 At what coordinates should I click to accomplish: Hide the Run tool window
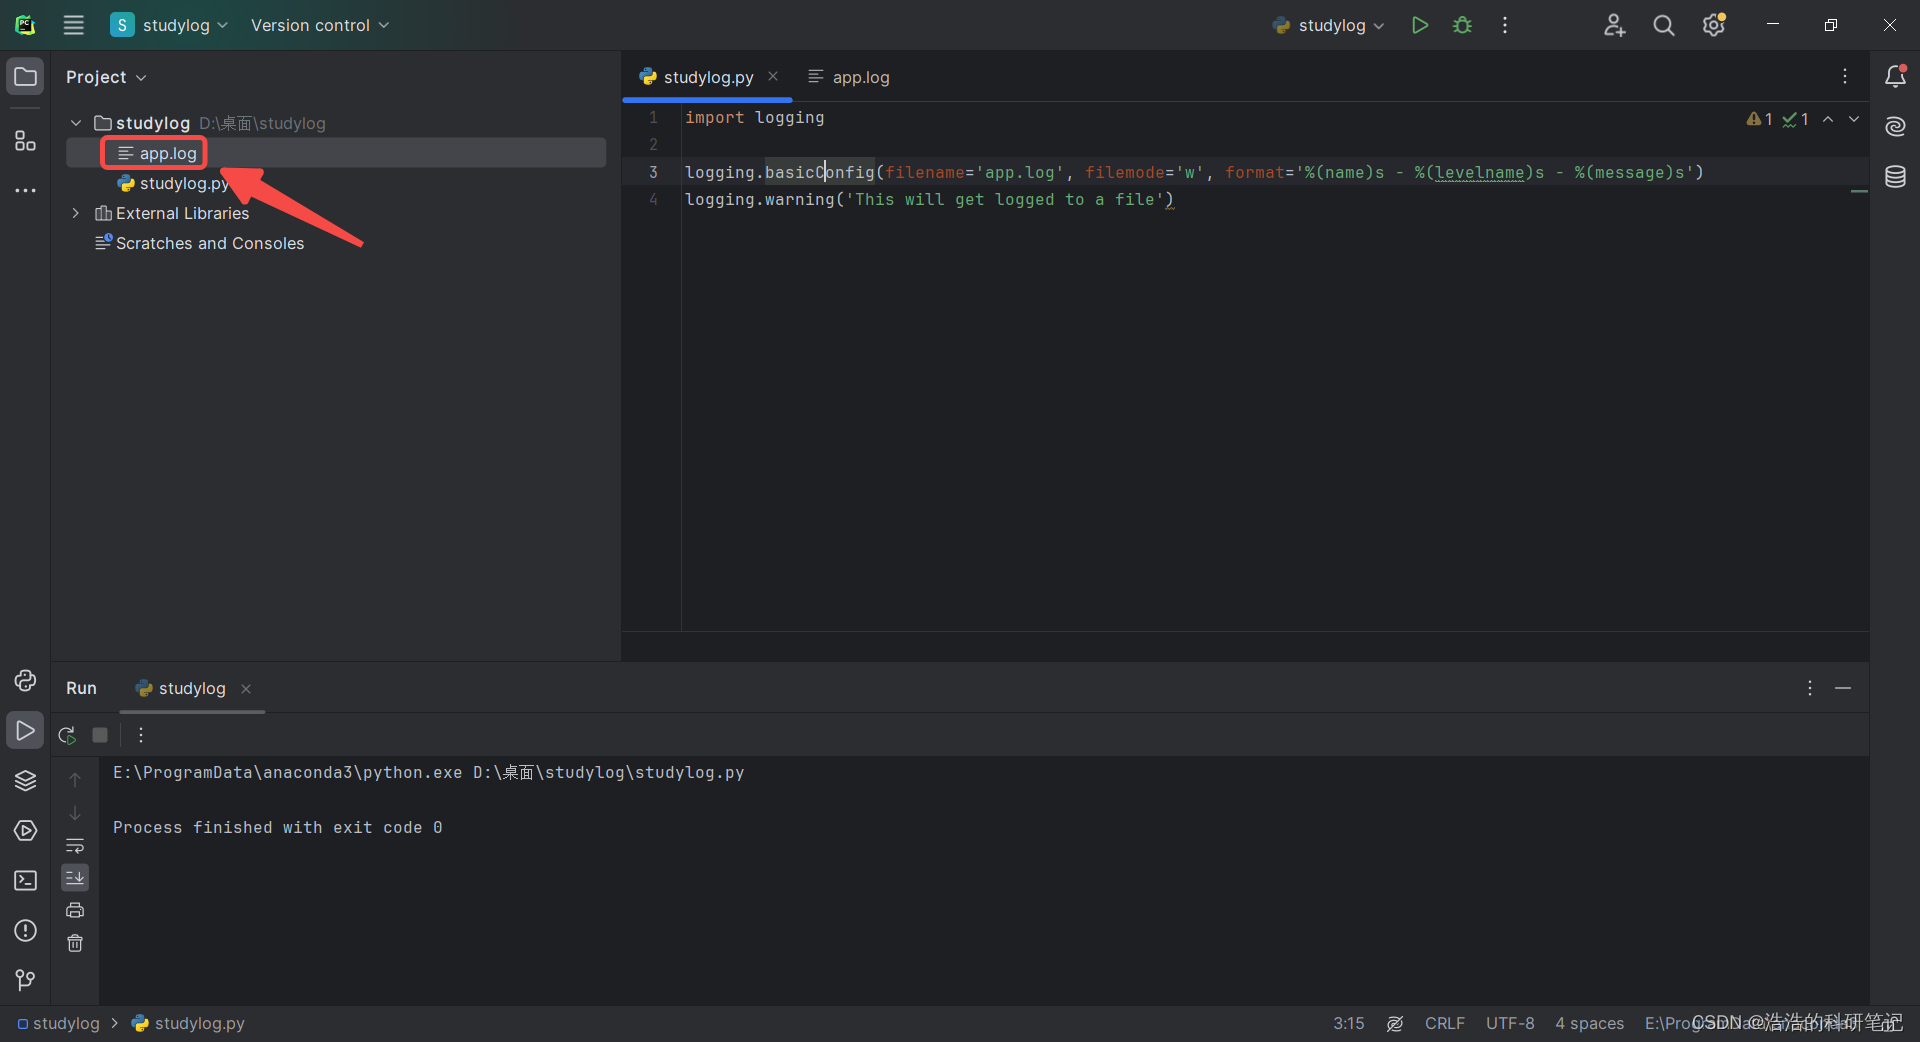[1843, 688]
